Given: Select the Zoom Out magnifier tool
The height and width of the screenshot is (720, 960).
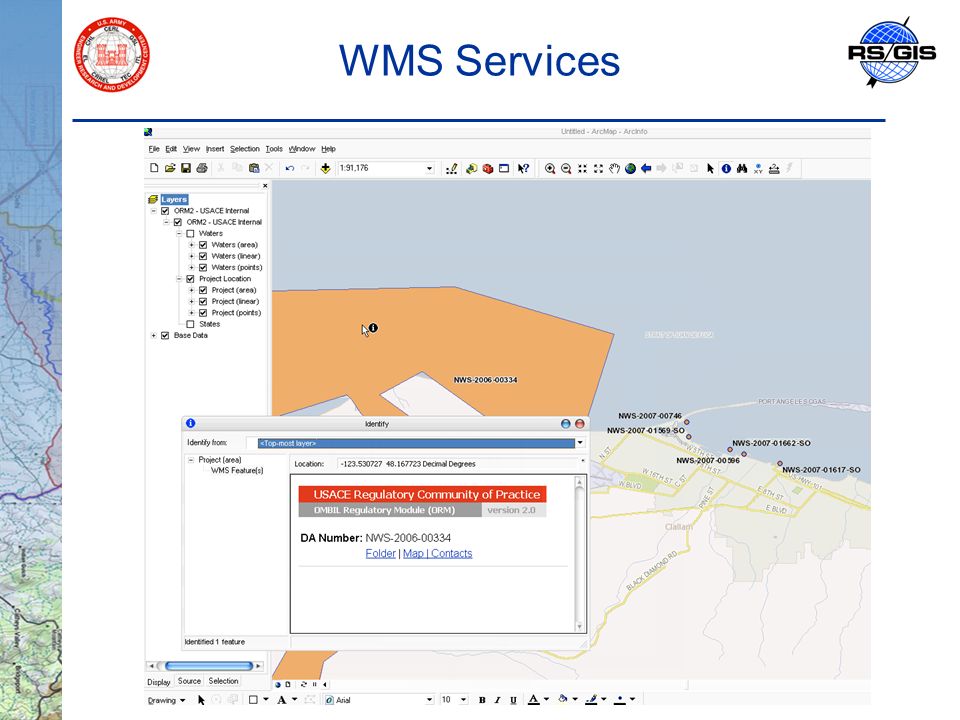Looking at the screenshot, I should tap(566, 168).
